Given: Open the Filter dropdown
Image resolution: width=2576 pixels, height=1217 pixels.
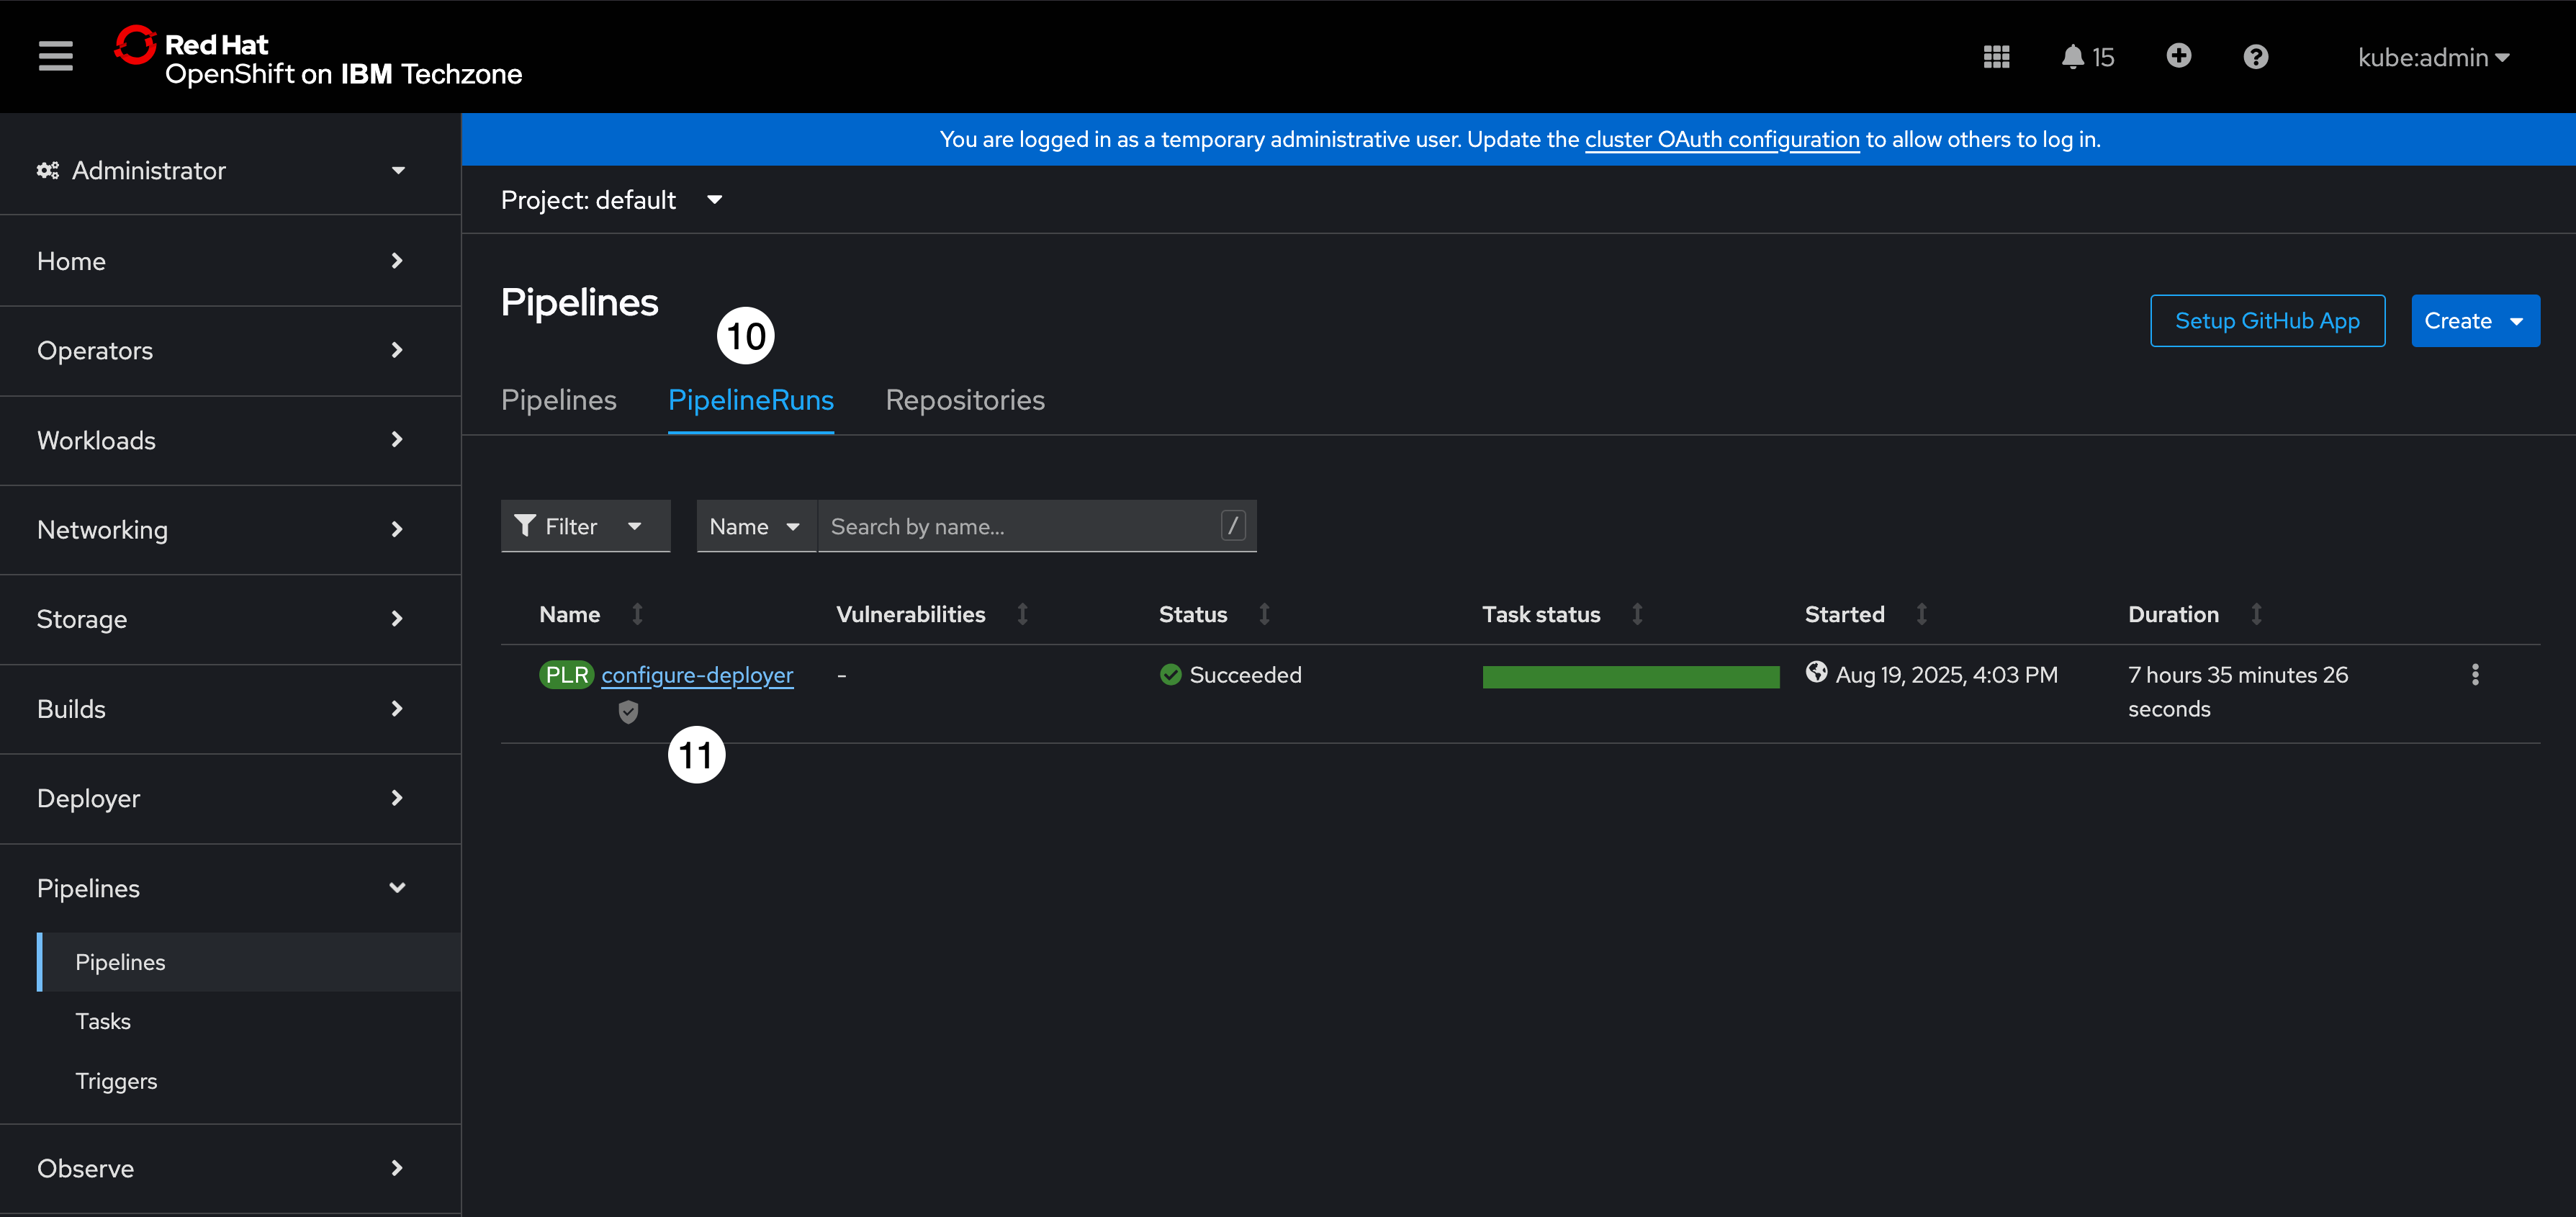Looking at the screenshot, I should [x=585, y=526].
